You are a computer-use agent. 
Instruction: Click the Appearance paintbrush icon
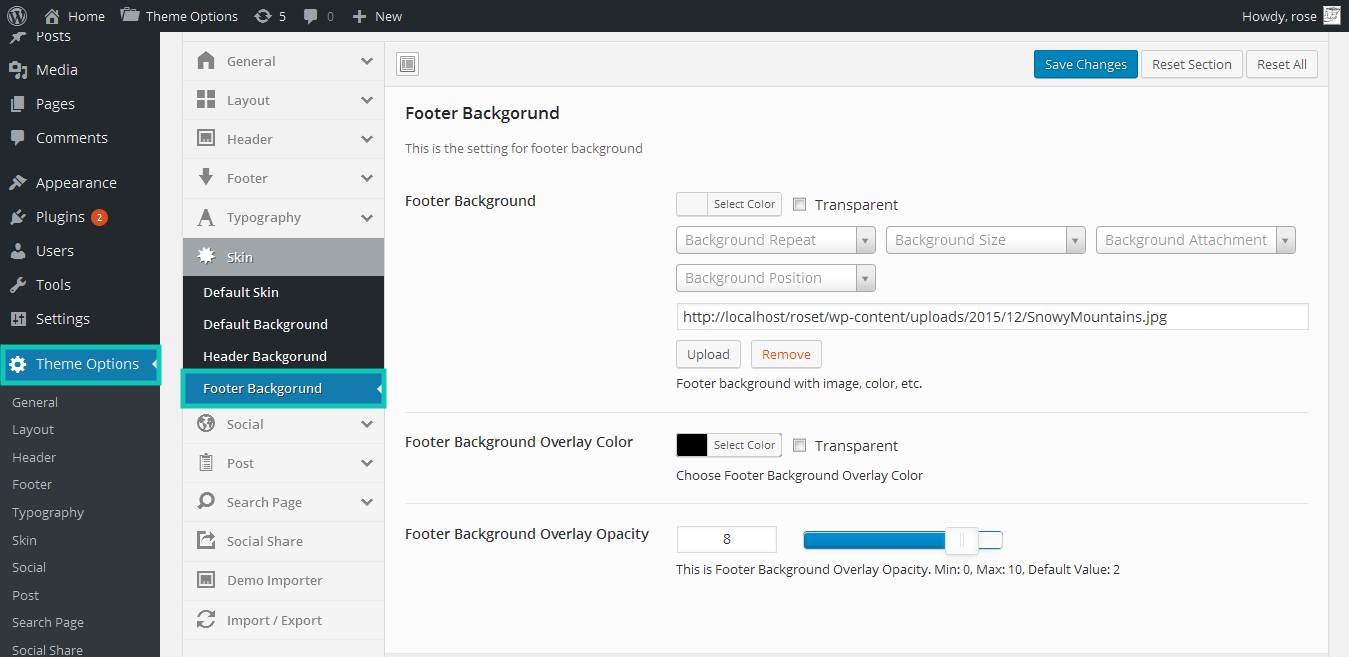click(18, 183)
